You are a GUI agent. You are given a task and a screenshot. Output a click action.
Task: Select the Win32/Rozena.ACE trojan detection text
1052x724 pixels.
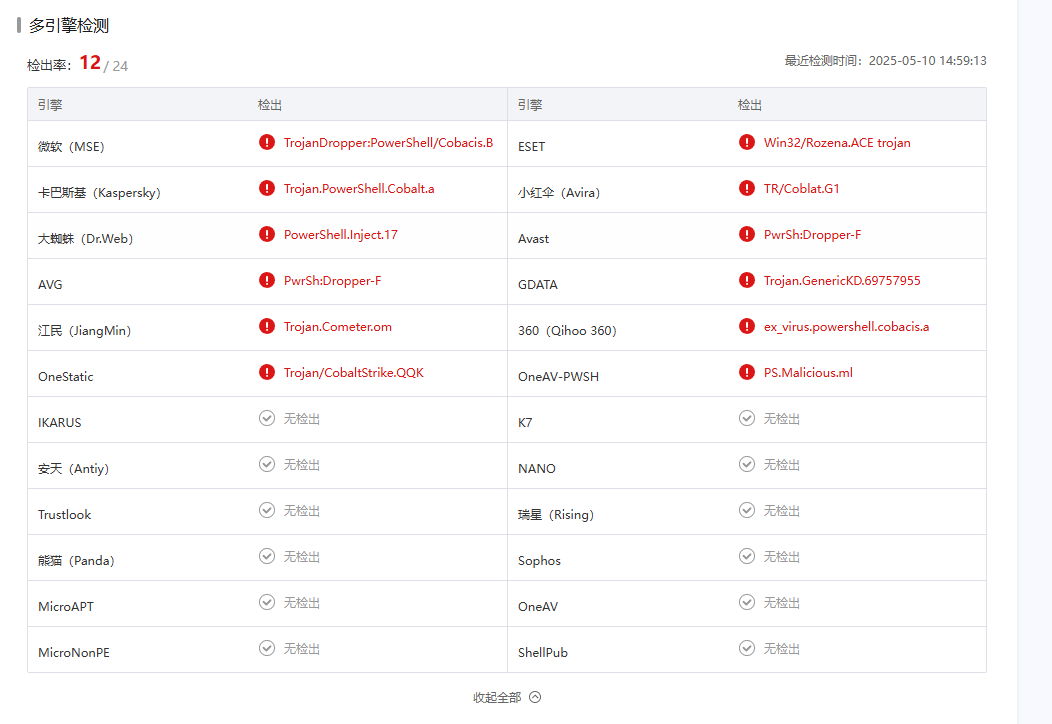pyautogui.click(x=837, y=143)
